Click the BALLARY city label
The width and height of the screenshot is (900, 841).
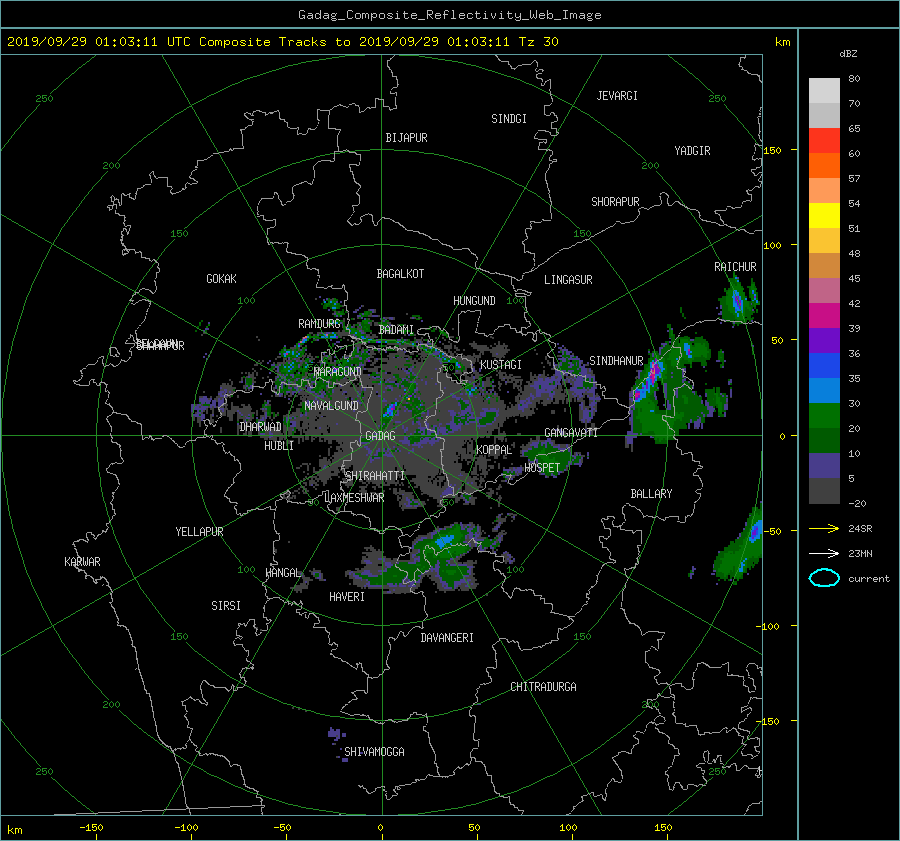coord(651,494)
